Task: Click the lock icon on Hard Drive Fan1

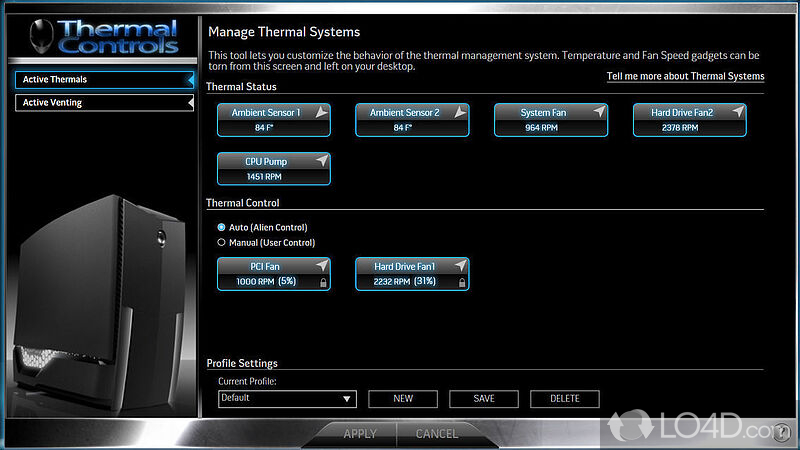Action: tap(460, 283)
